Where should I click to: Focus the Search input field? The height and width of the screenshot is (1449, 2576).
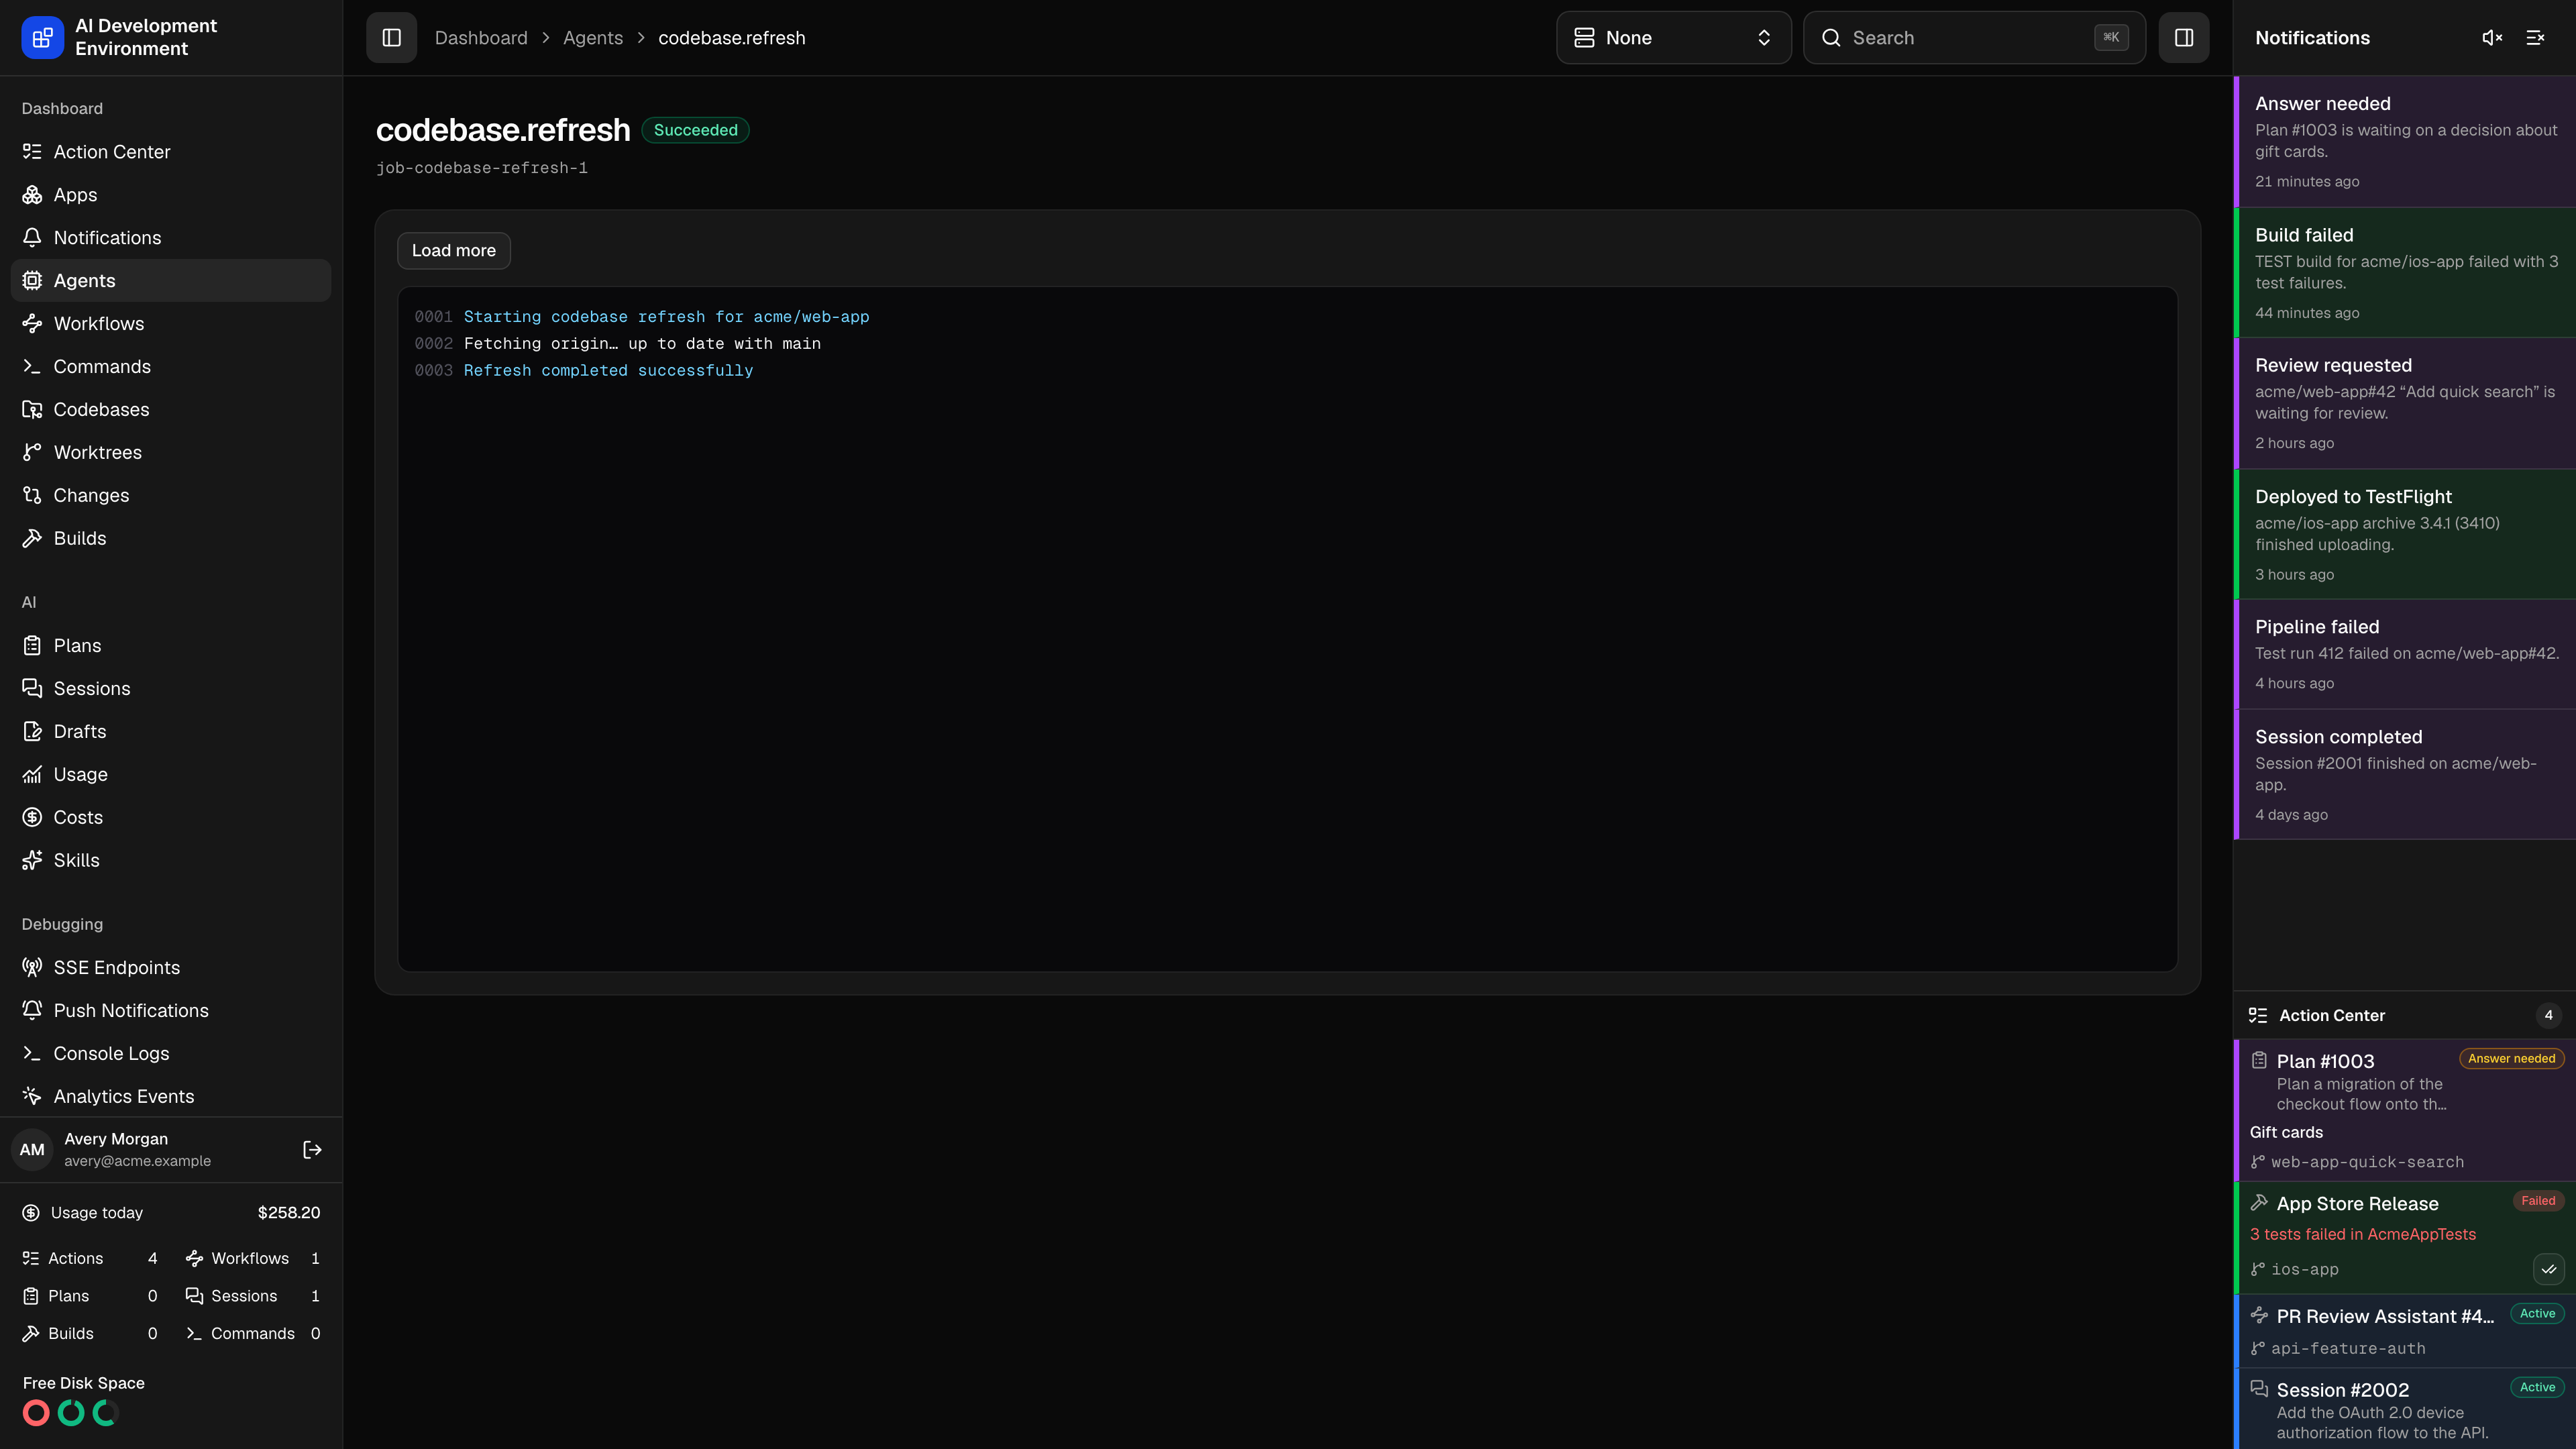click(1974, 38)
